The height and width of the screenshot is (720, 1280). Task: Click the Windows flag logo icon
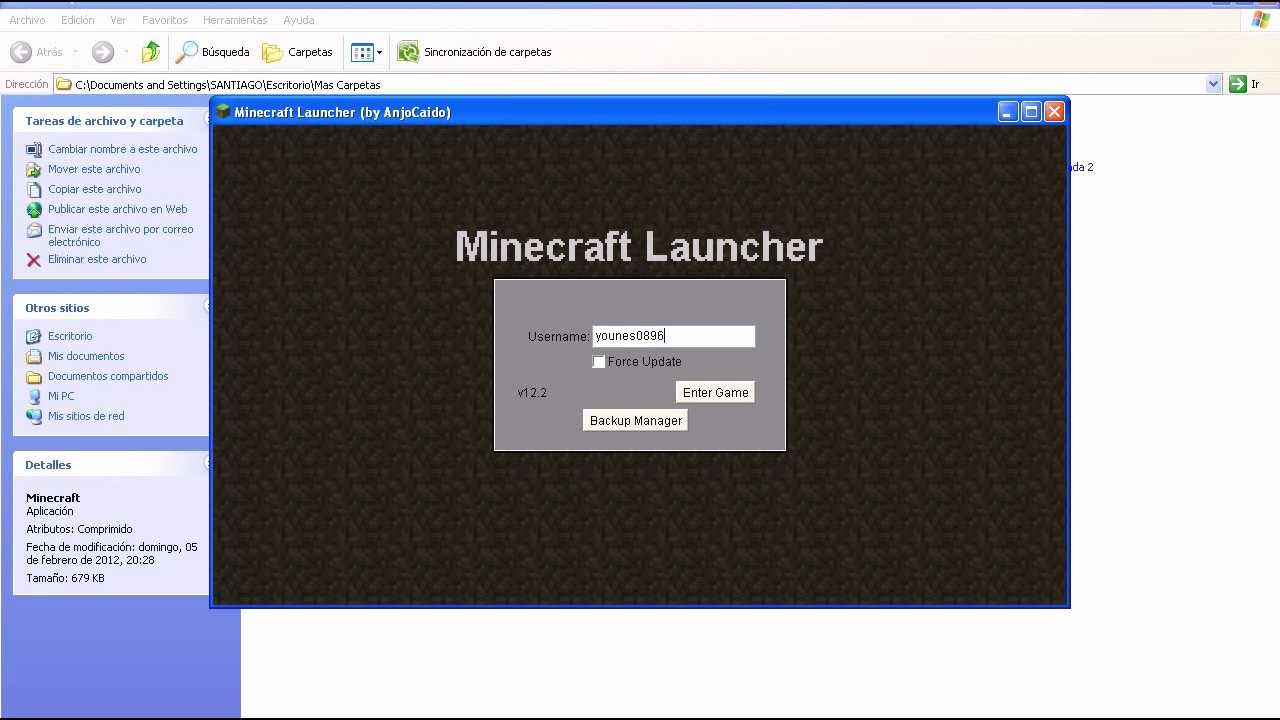(x=1260, y=19)
